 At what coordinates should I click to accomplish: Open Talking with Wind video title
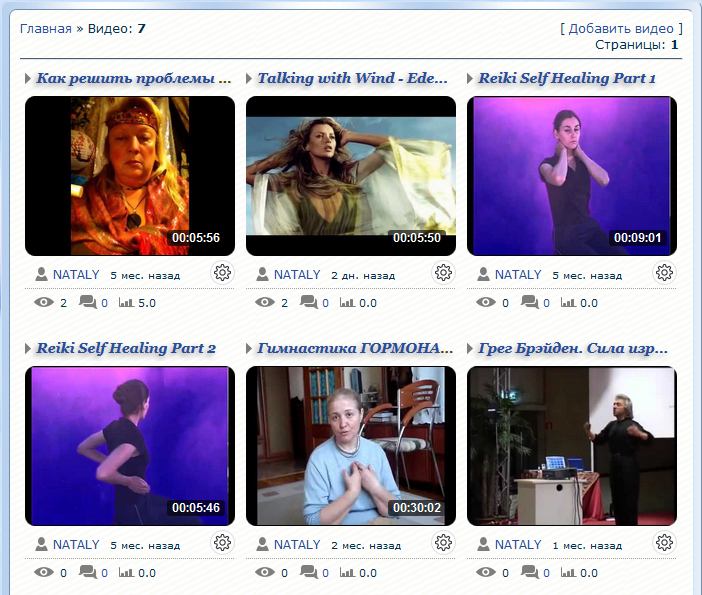tap(352, 78)
